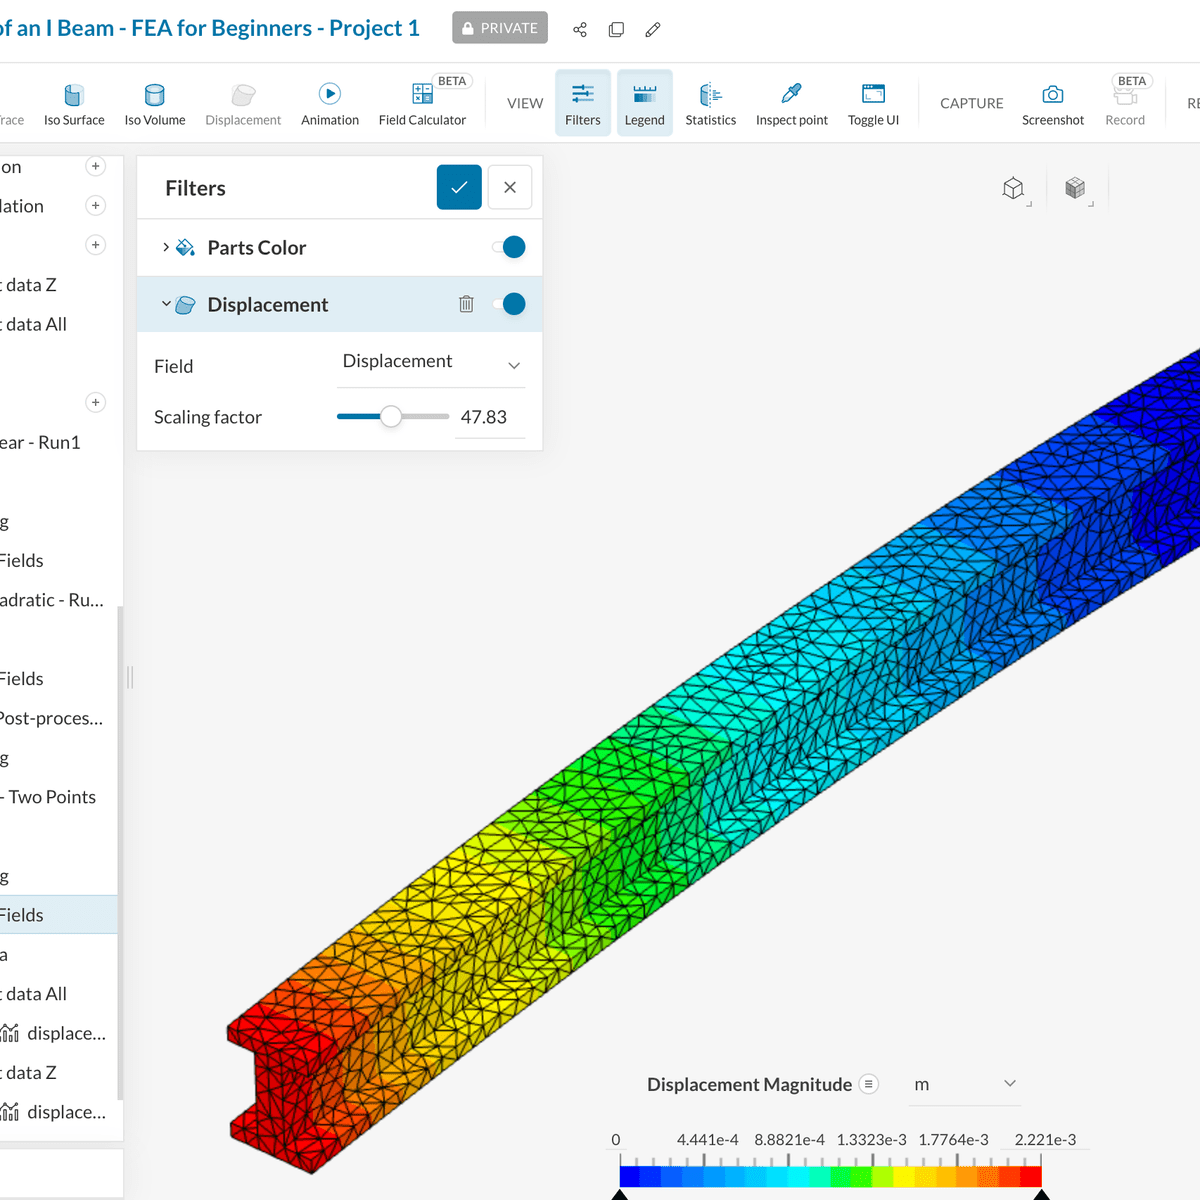The width and height of the screenshot is (1200, 1200).
Task: Open the Statistics view
Action: coord(711,104)
